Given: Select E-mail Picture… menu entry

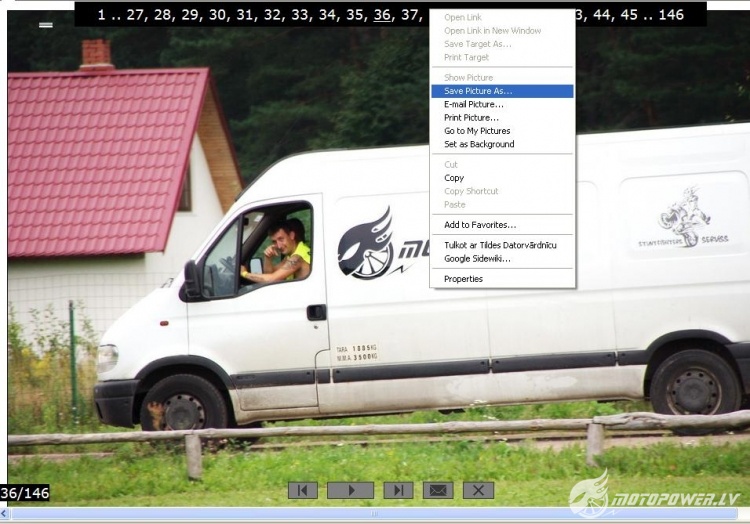Looking at the screenshot, I should (502, 104).
